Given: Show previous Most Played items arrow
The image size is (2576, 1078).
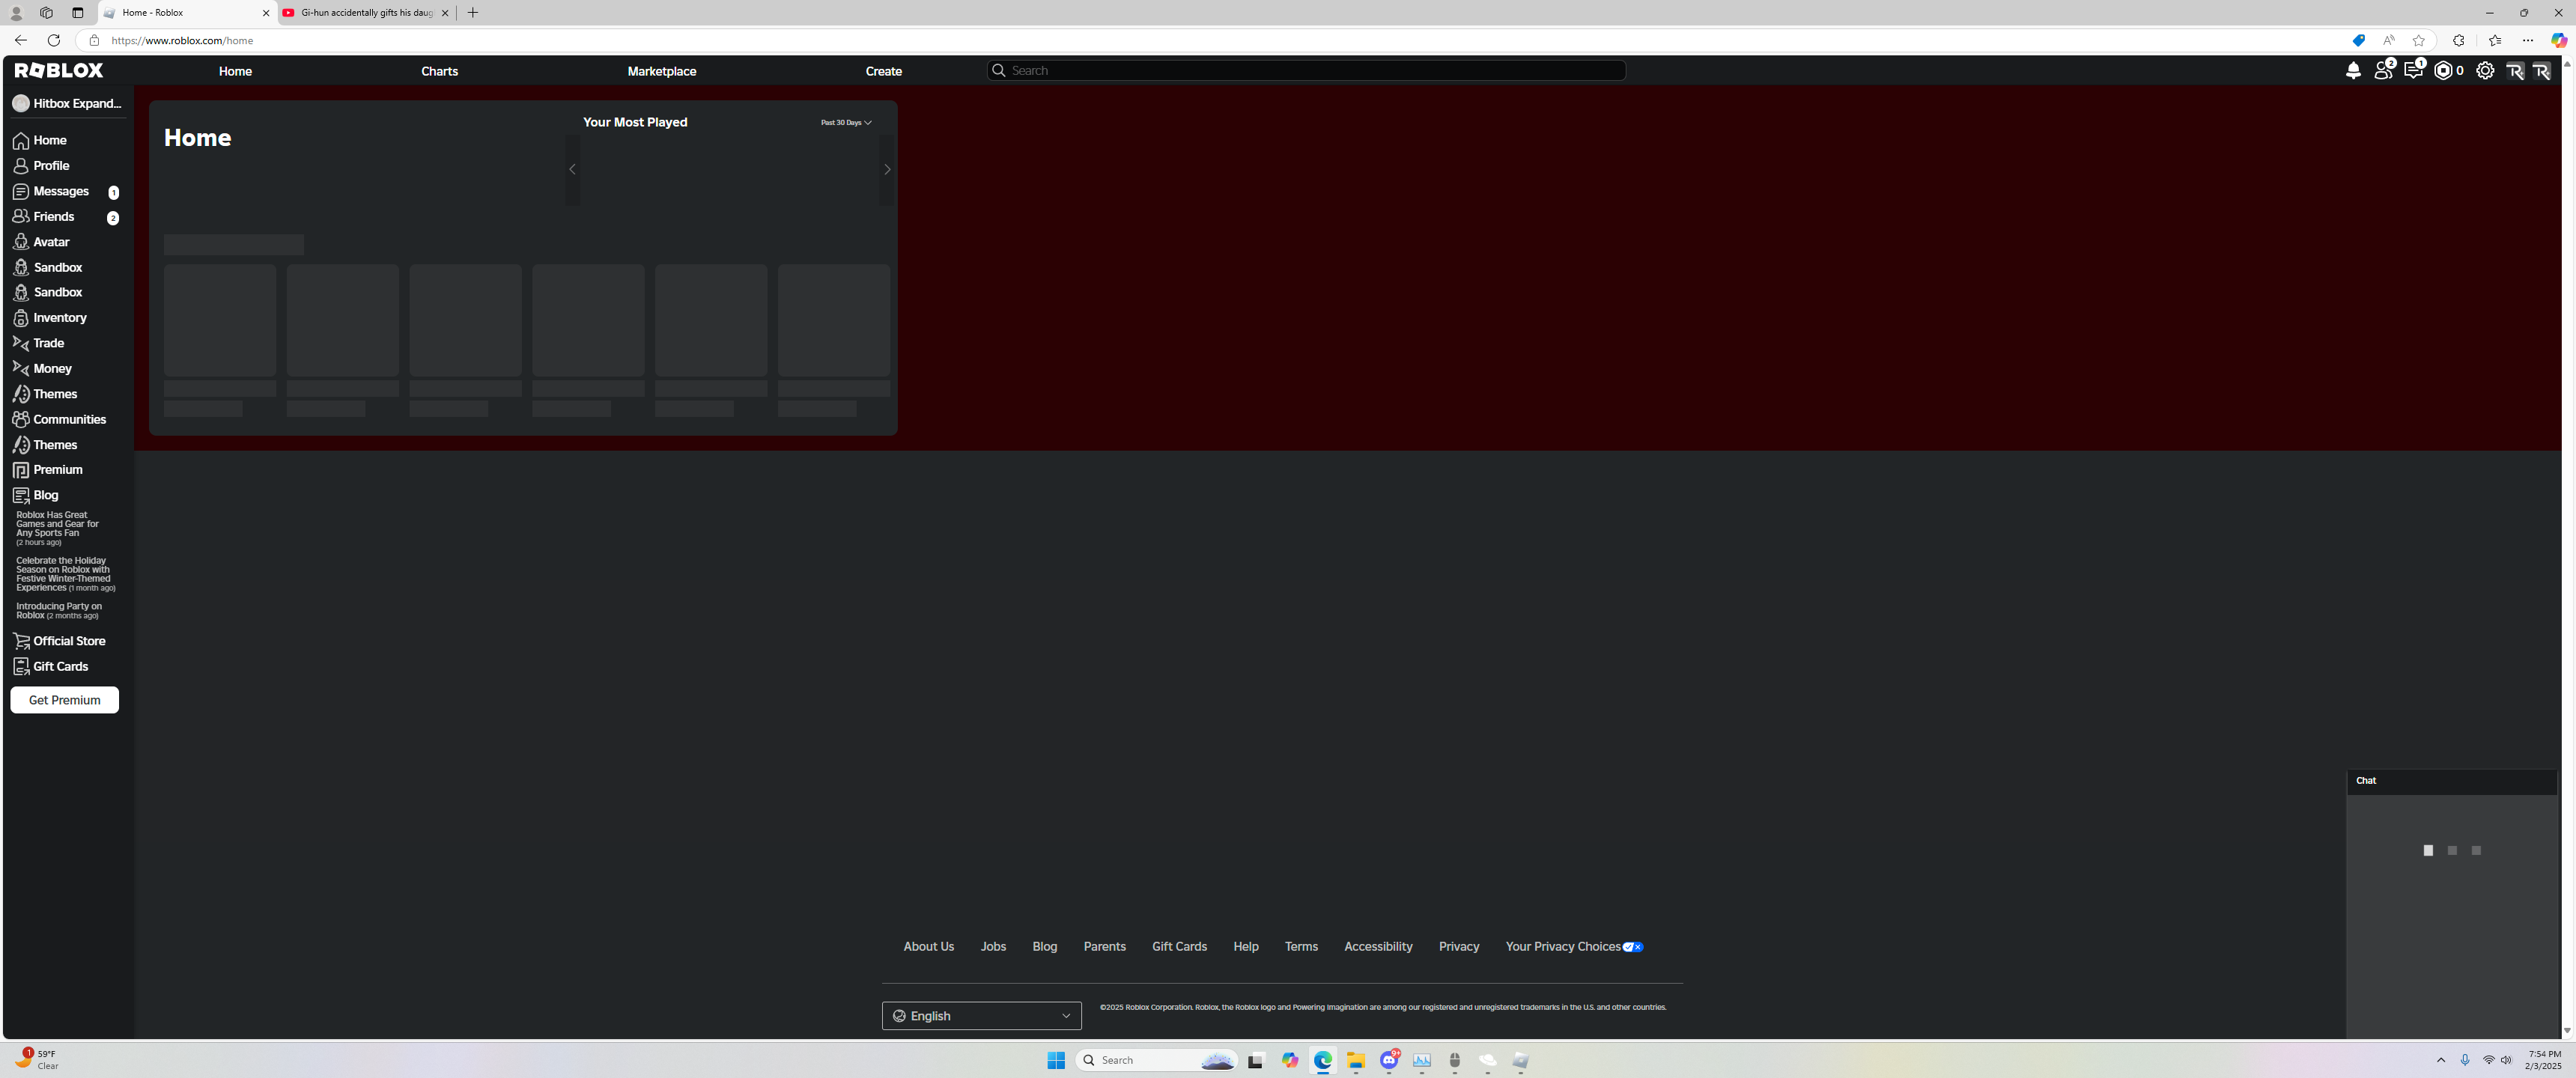Looking at the screenshot, I should coord(572,170).
